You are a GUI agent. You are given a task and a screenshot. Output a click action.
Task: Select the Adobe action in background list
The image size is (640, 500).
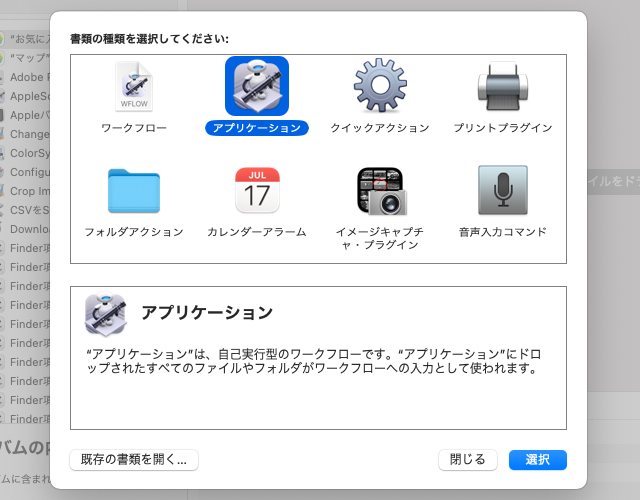[x=28, y=77]
